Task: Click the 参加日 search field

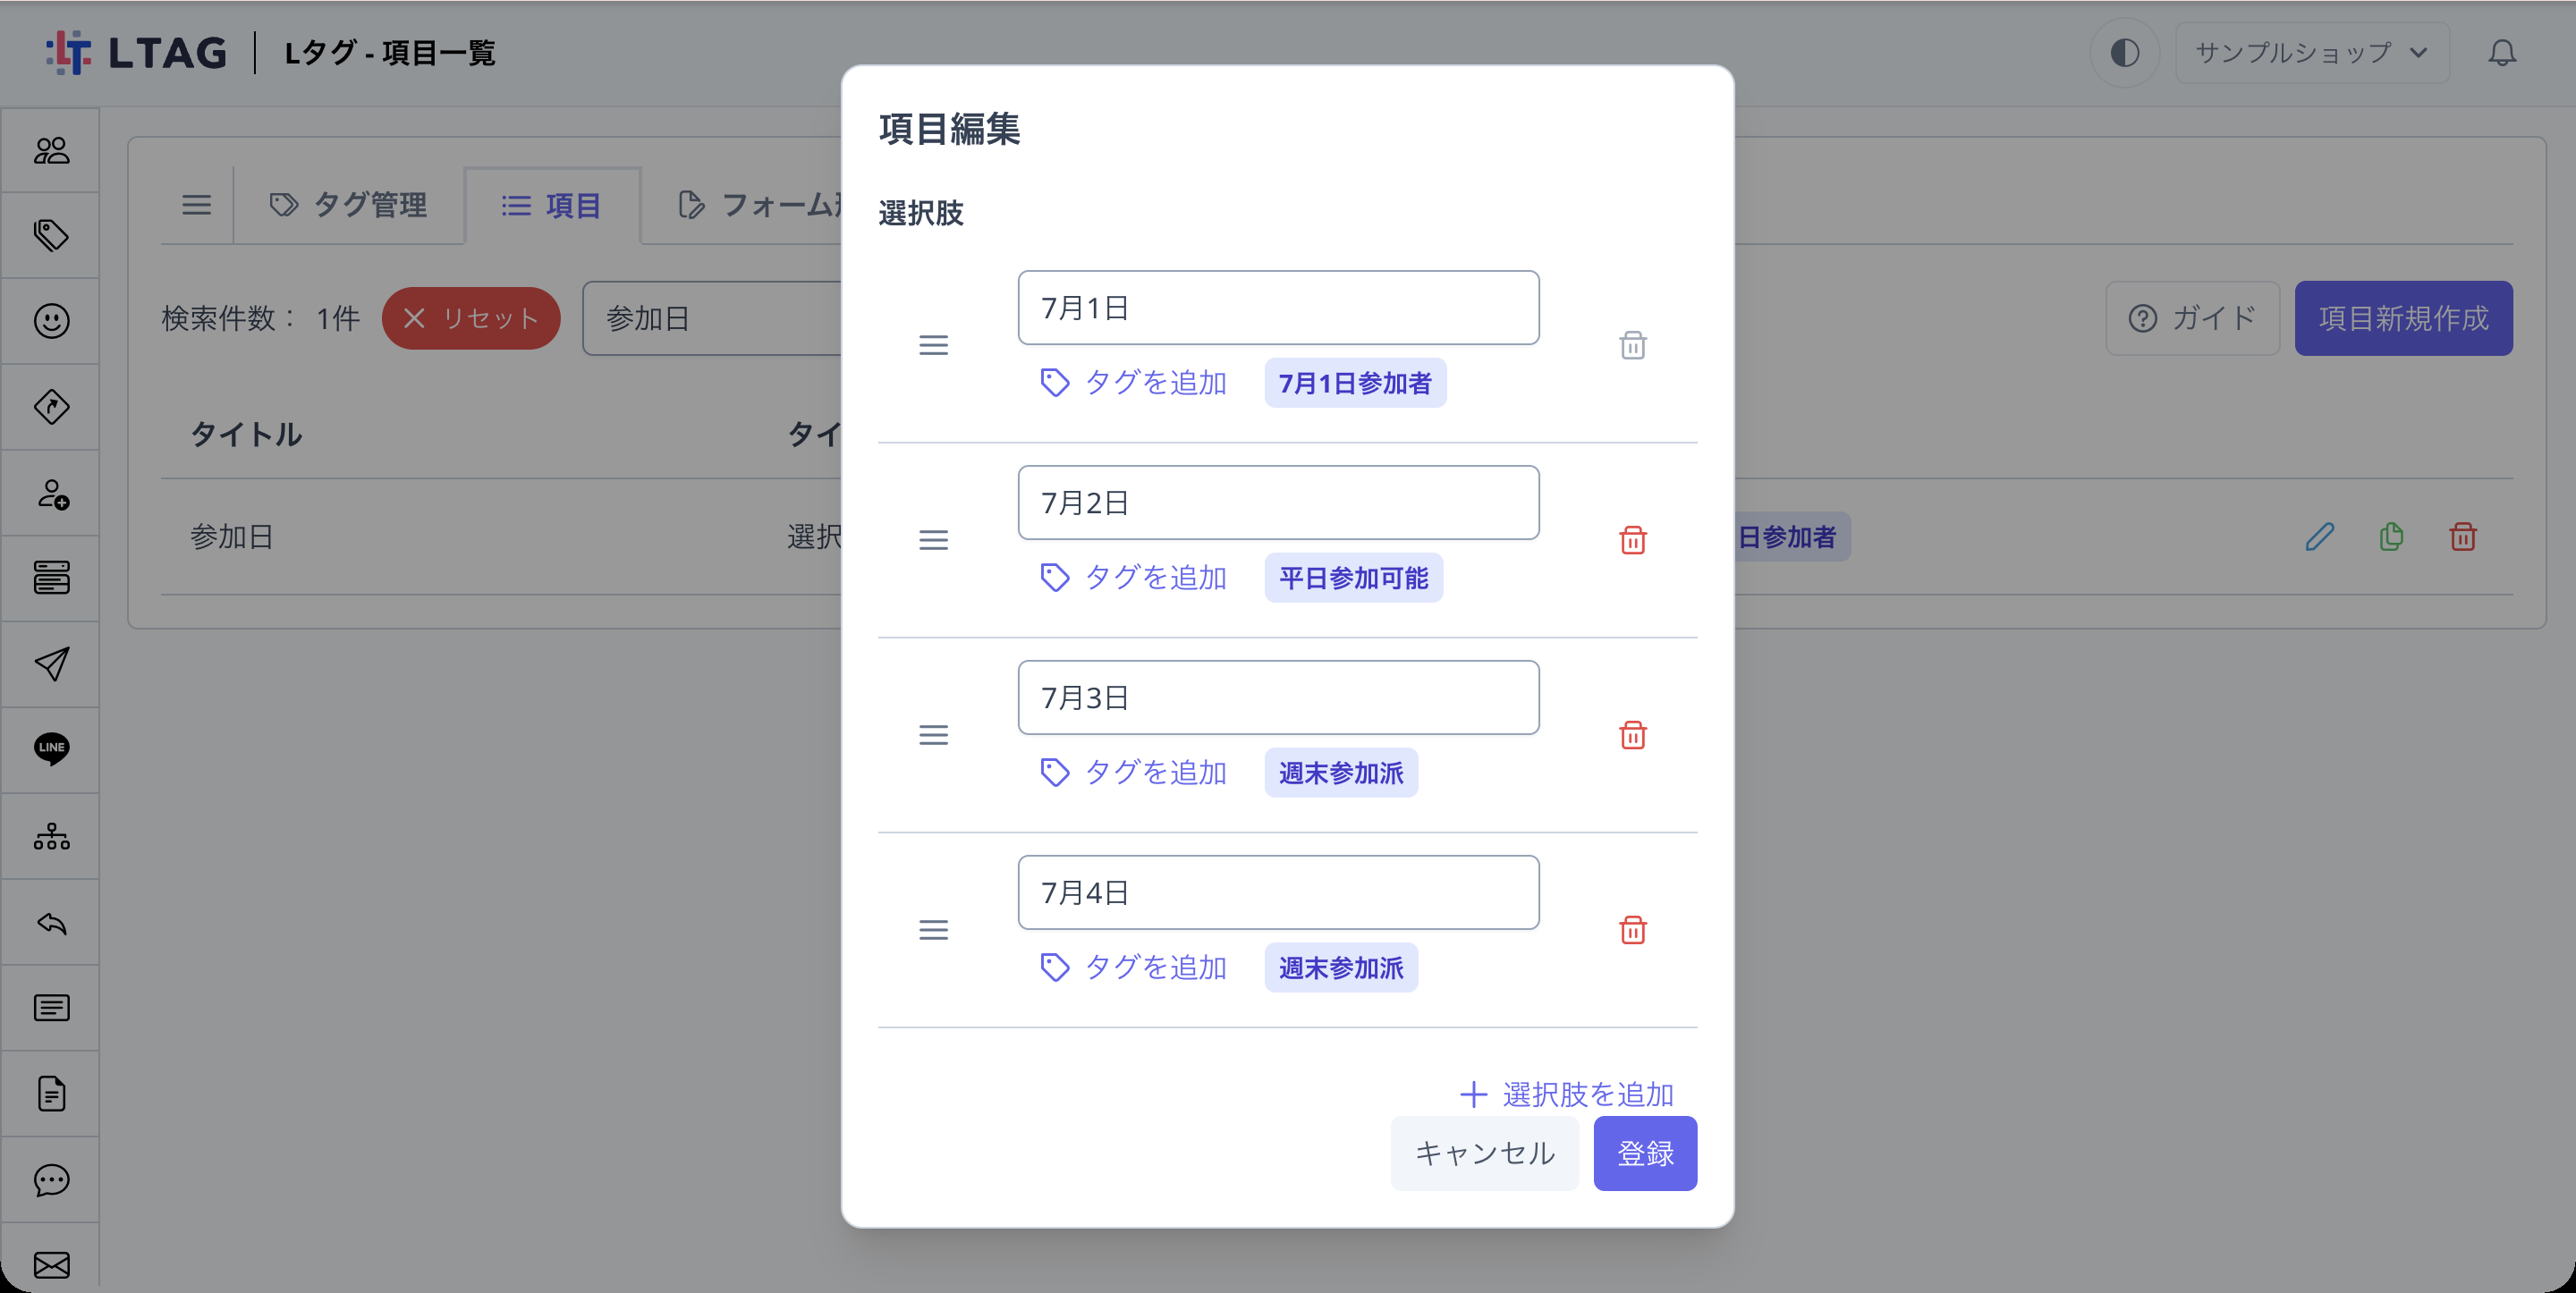Action: point(713,318)
